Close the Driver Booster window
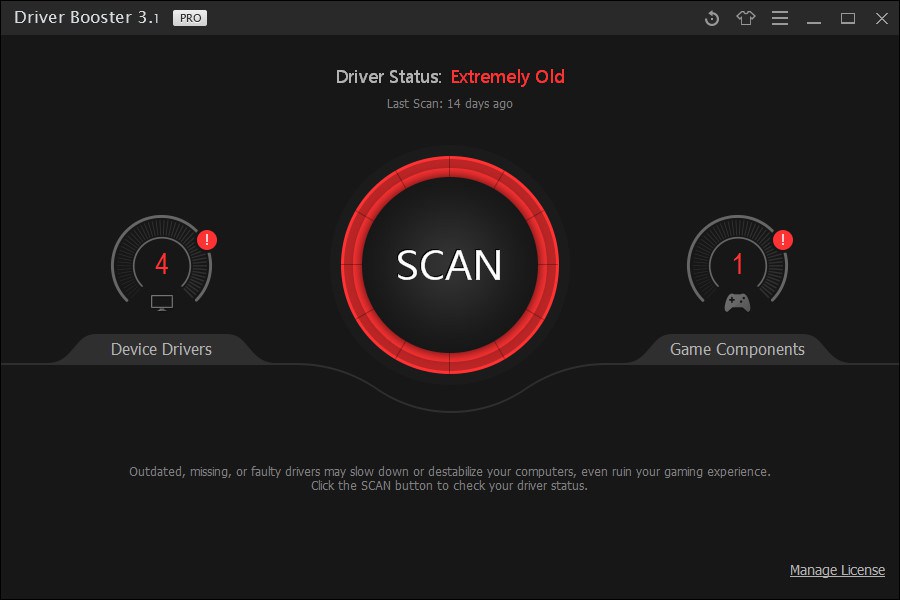The image size is (900, 600). (x=881, y=18)
